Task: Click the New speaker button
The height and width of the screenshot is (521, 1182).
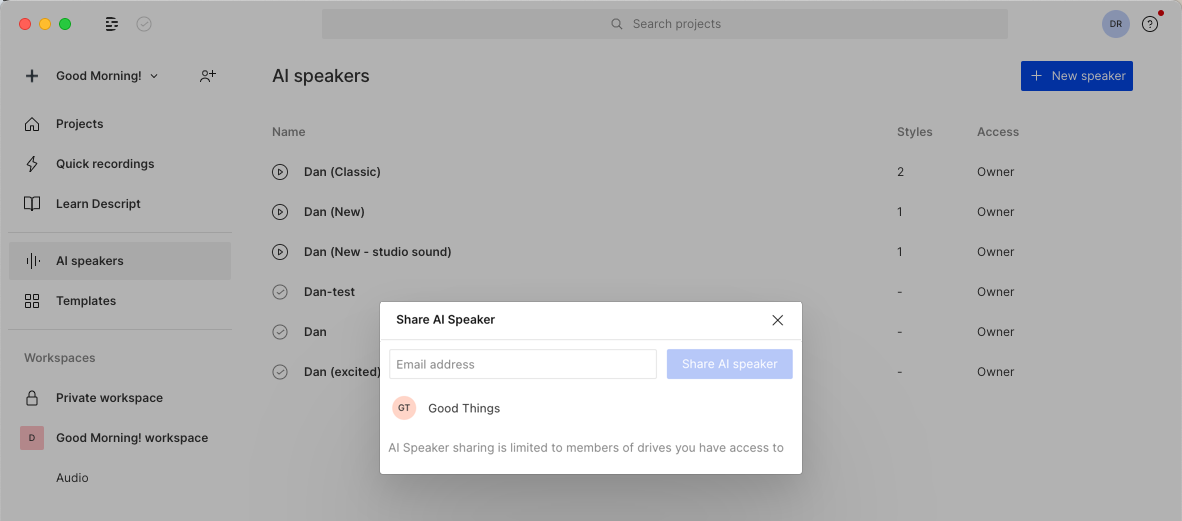Action: click(x=1076, y=76)
